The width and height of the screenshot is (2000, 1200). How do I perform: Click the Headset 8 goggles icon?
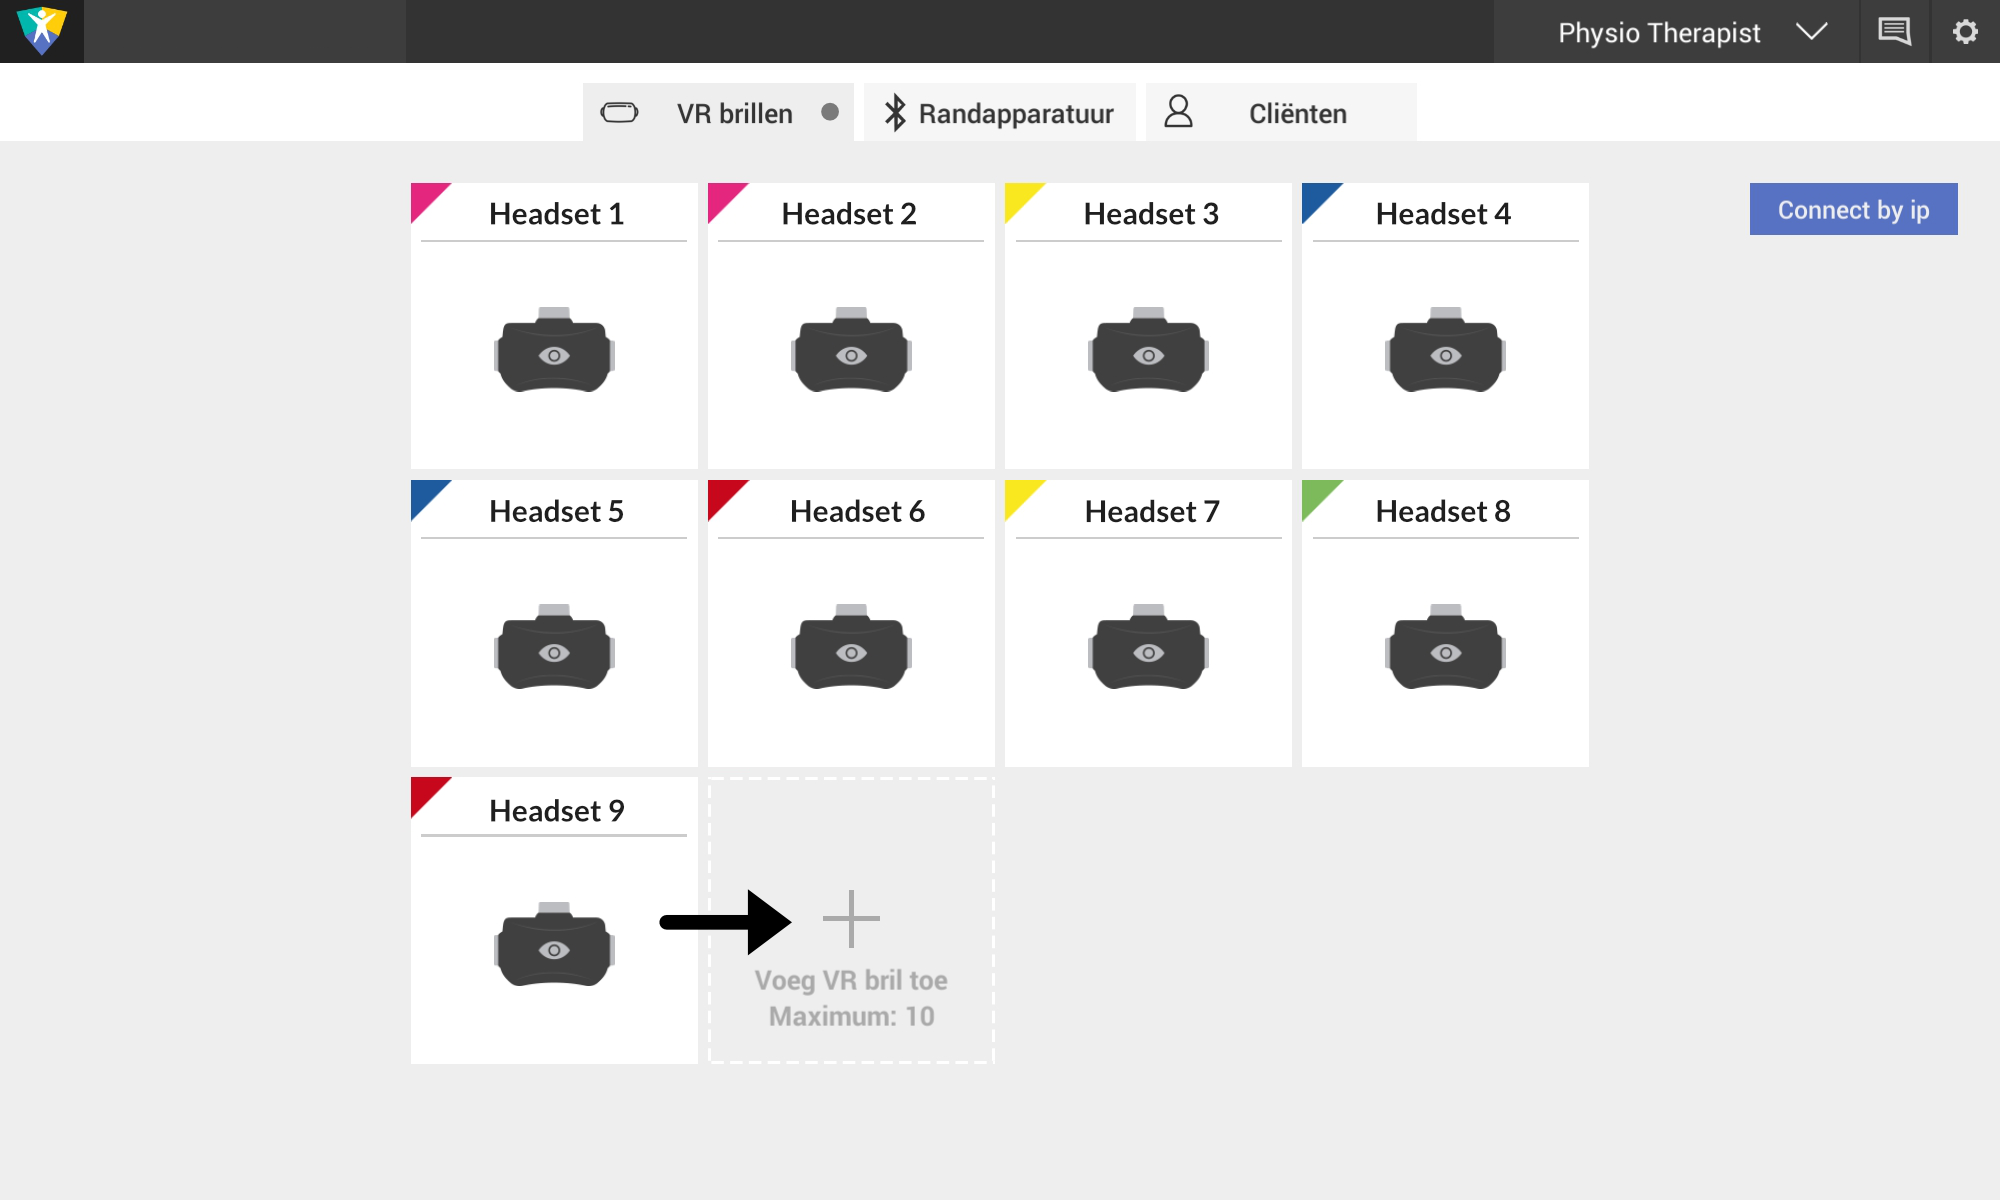pos(1445,649)
